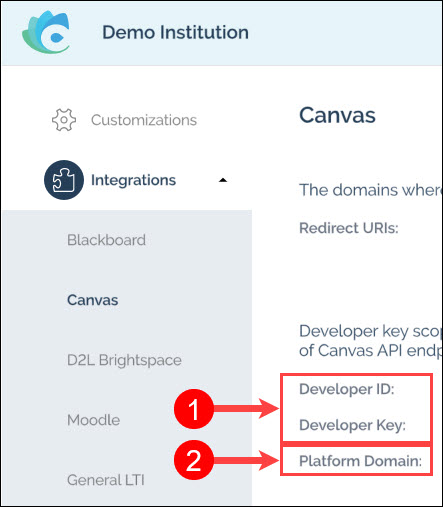Click the Demo Institution title
443x507 pixels.
pyautogui.click(x=175, y=32)
